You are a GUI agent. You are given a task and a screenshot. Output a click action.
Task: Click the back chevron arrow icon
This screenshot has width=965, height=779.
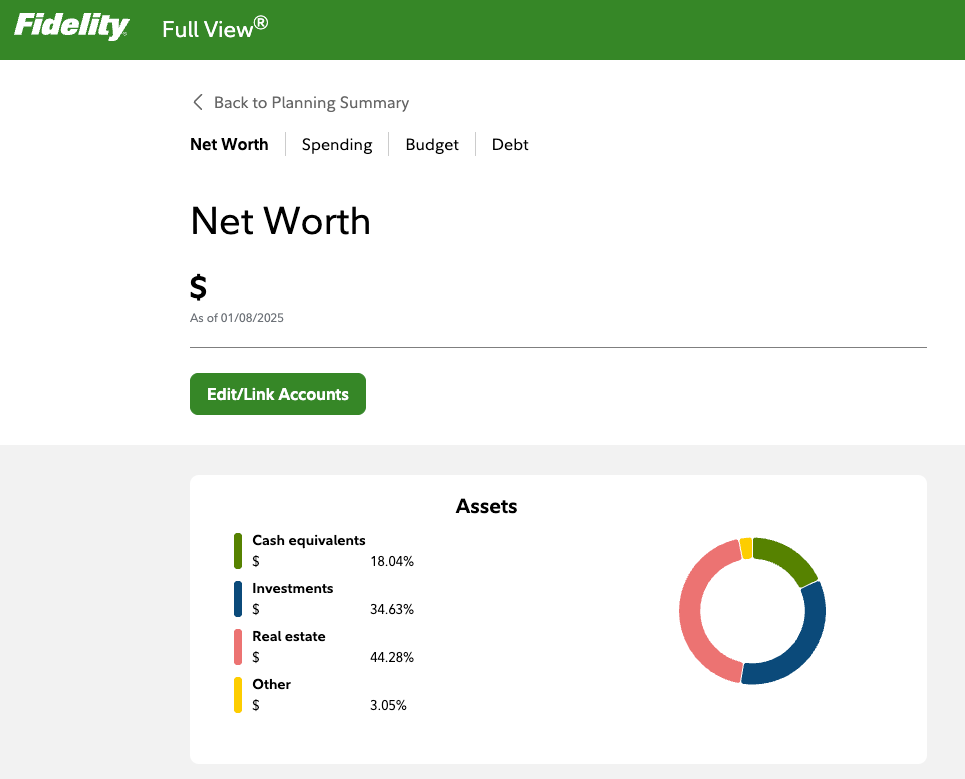(198, 102)
